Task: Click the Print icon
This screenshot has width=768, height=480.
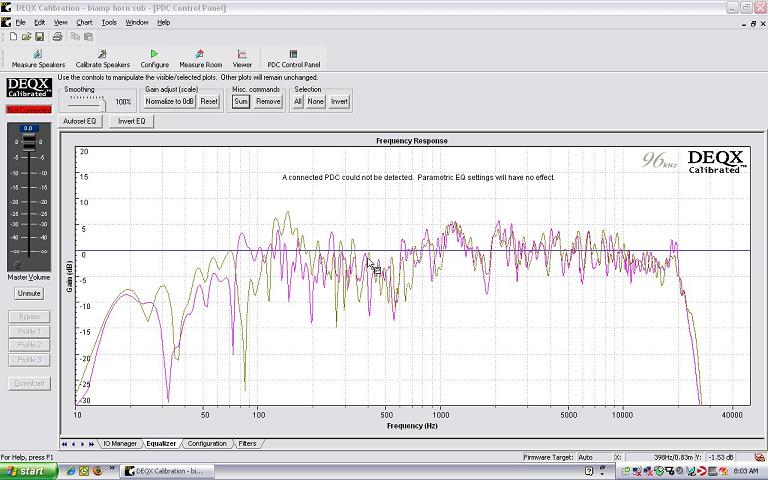Action: (x=57, y=37)
